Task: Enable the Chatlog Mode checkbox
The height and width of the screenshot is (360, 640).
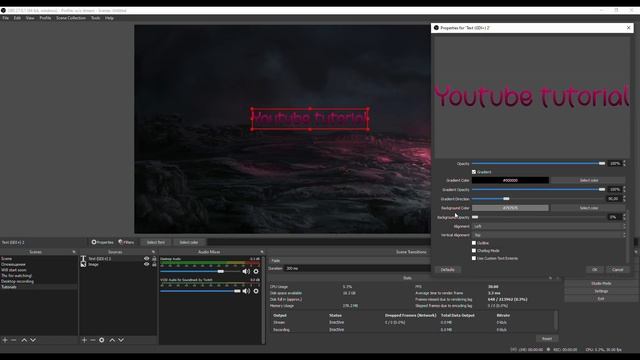Action: [474, 251]
